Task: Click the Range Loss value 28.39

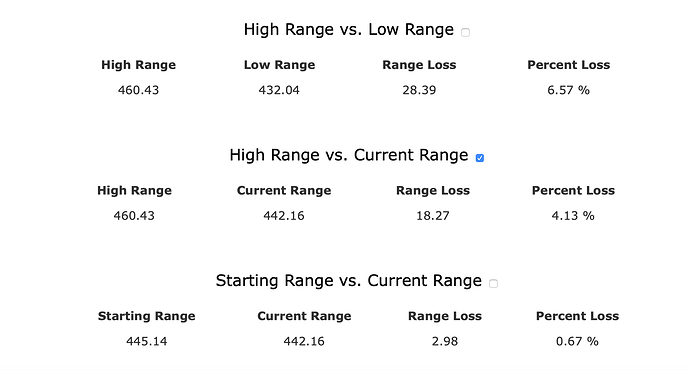Action: pos(419,90)
